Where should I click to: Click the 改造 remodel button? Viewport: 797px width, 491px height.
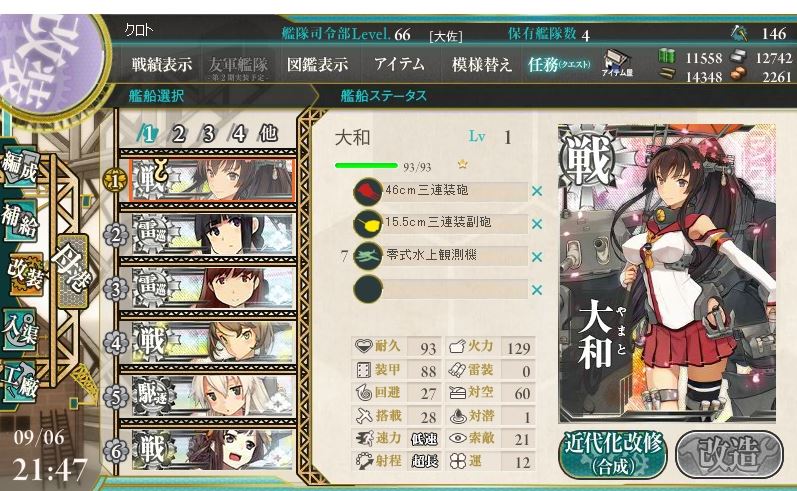(x=729, y=454)
